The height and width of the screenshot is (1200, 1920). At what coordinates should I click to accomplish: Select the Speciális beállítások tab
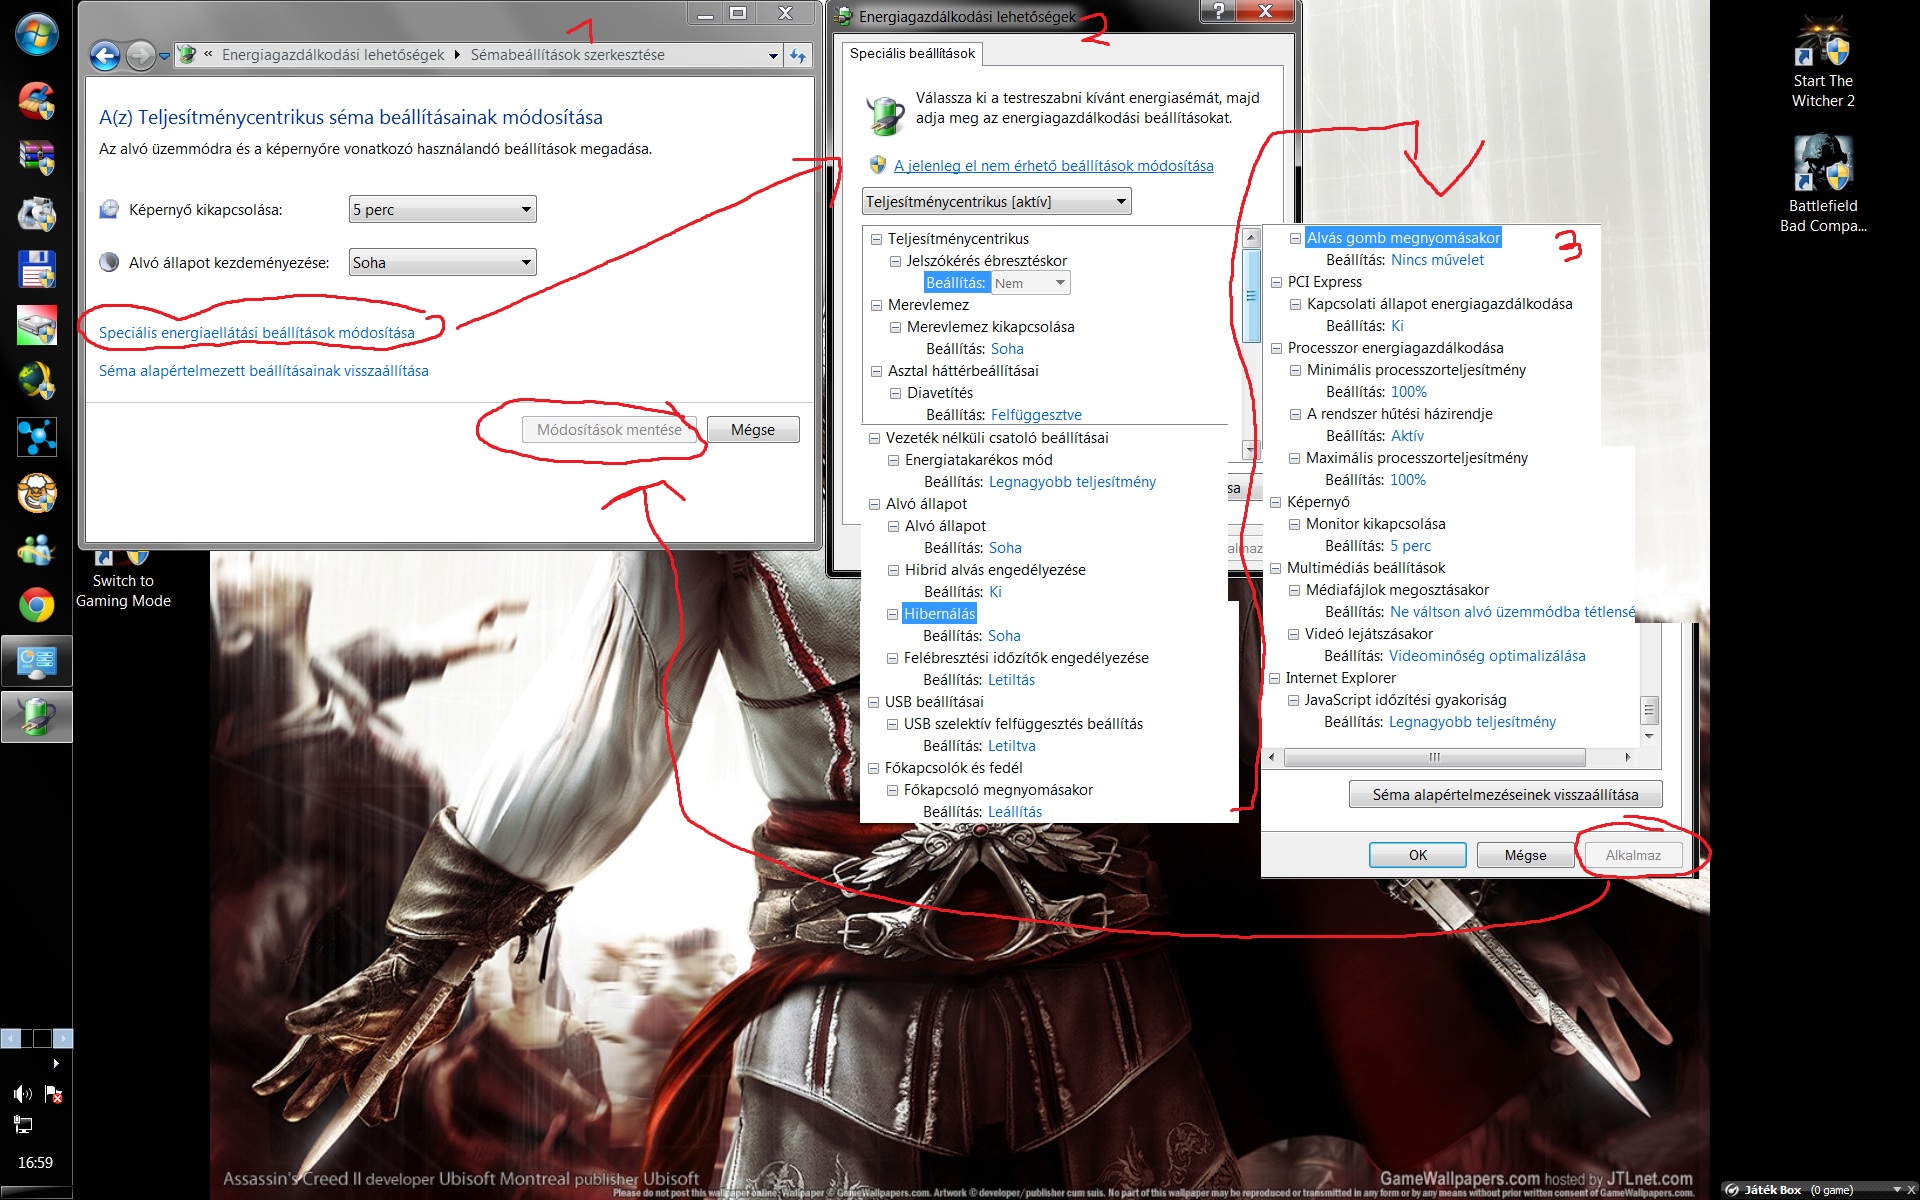click(912, 54)
